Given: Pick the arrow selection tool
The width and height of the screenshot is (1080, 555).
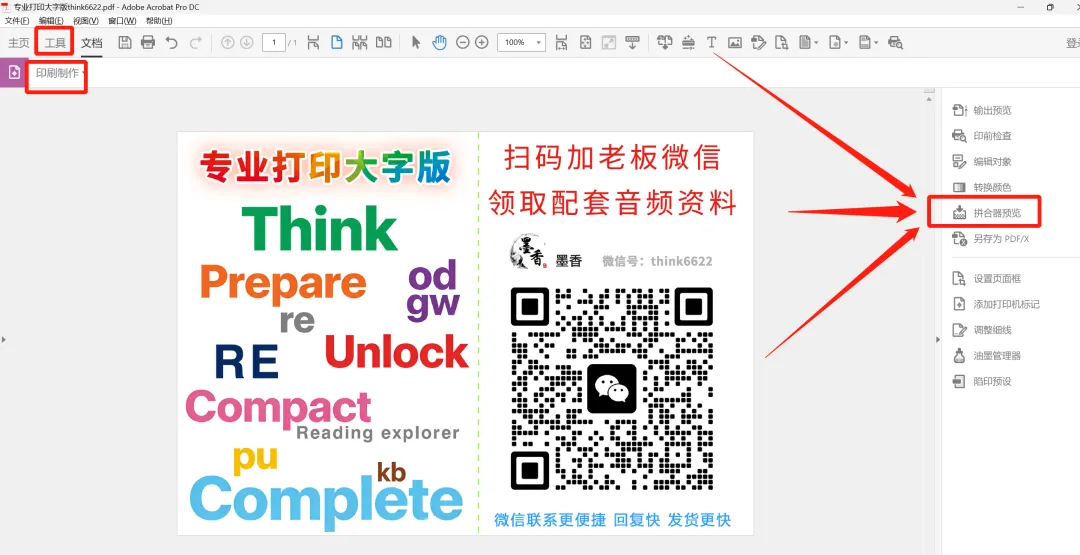Looking at the screenshot, I should [415, 43].
